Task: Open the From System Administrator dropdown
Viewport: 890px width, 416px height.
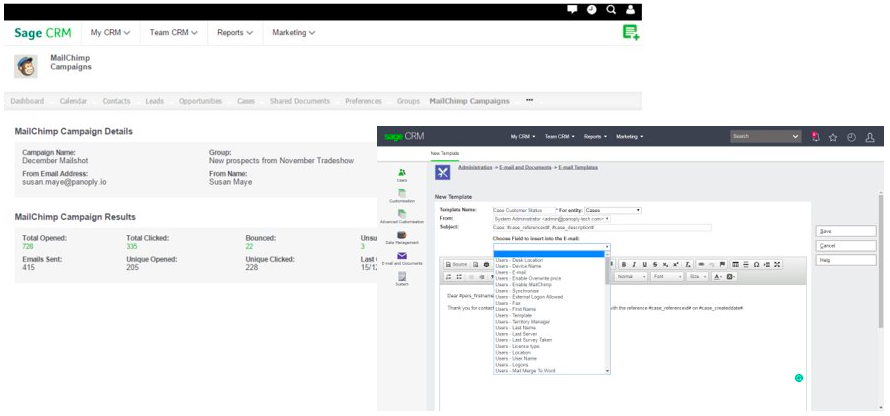Action: pos(552,218)
